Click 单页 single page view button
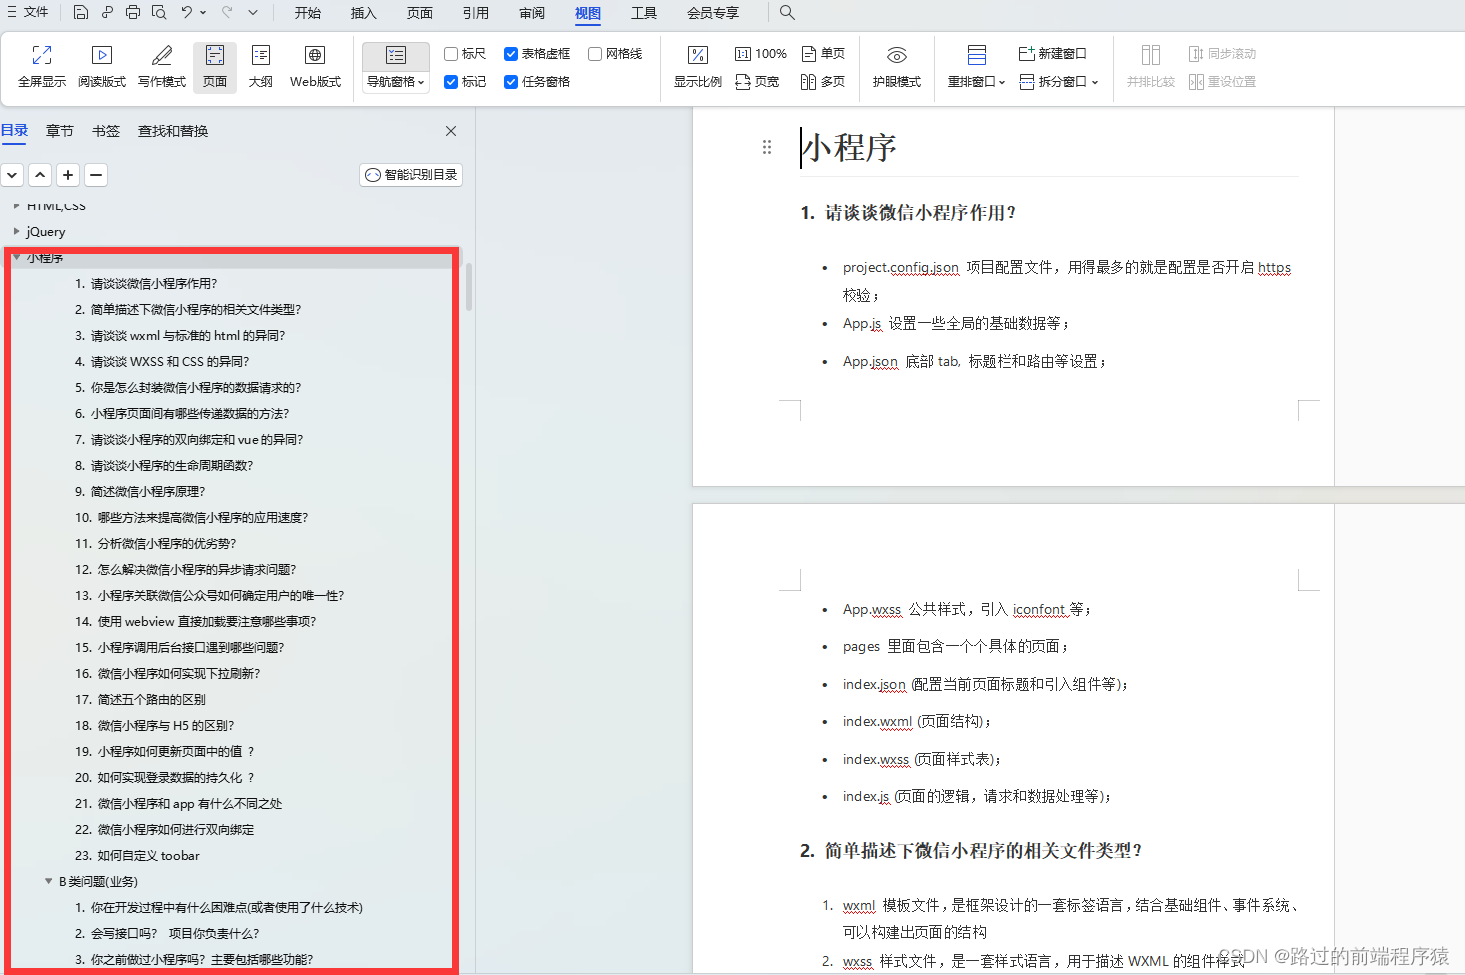1465x975 pixels. tap(822, 53)
